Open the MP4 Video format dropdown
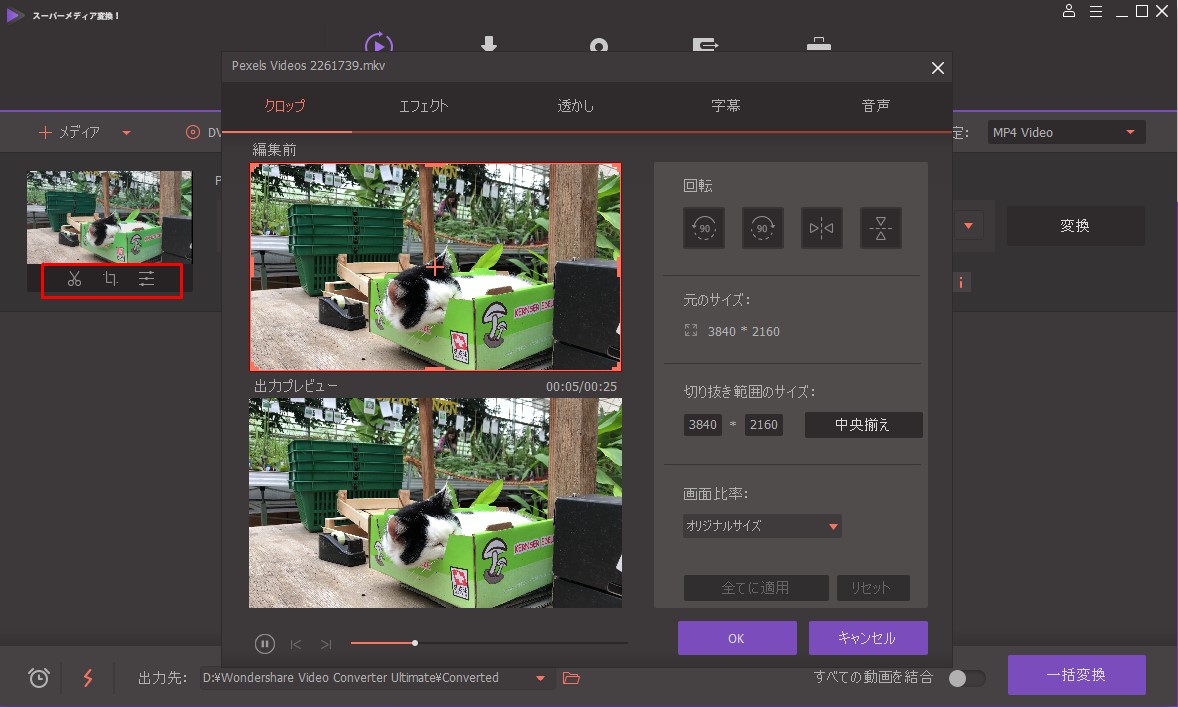Screen dimensions: 1178x707 pos(1065,132)
